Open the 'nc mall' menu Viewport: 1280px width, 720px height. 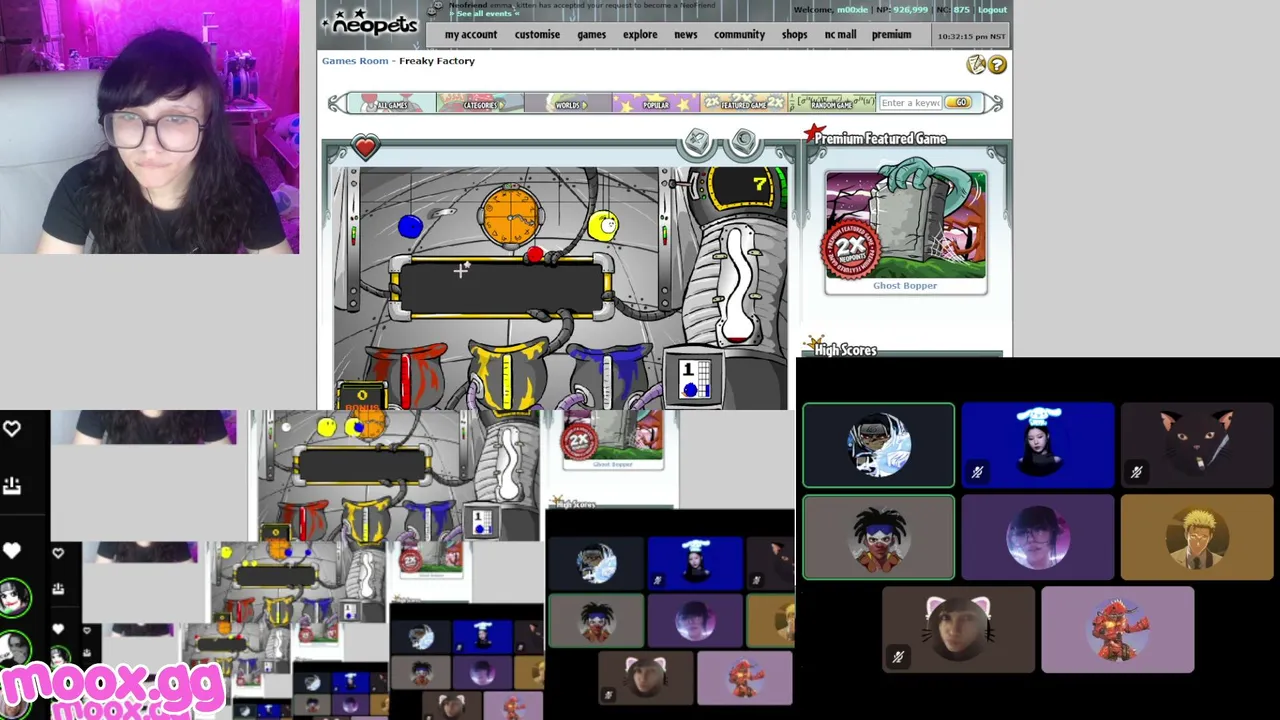point(840,35)
